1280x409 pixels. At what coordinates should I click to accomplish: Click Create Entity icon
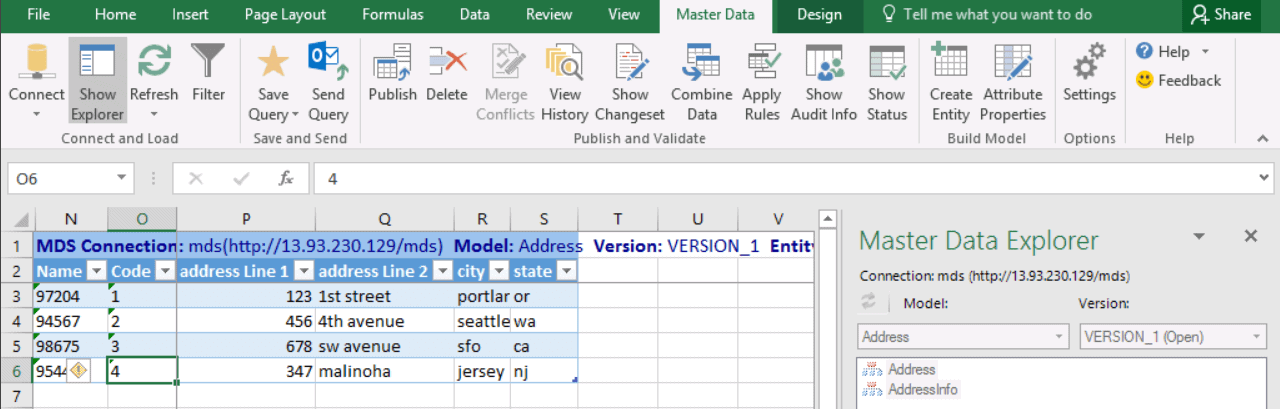950,62
